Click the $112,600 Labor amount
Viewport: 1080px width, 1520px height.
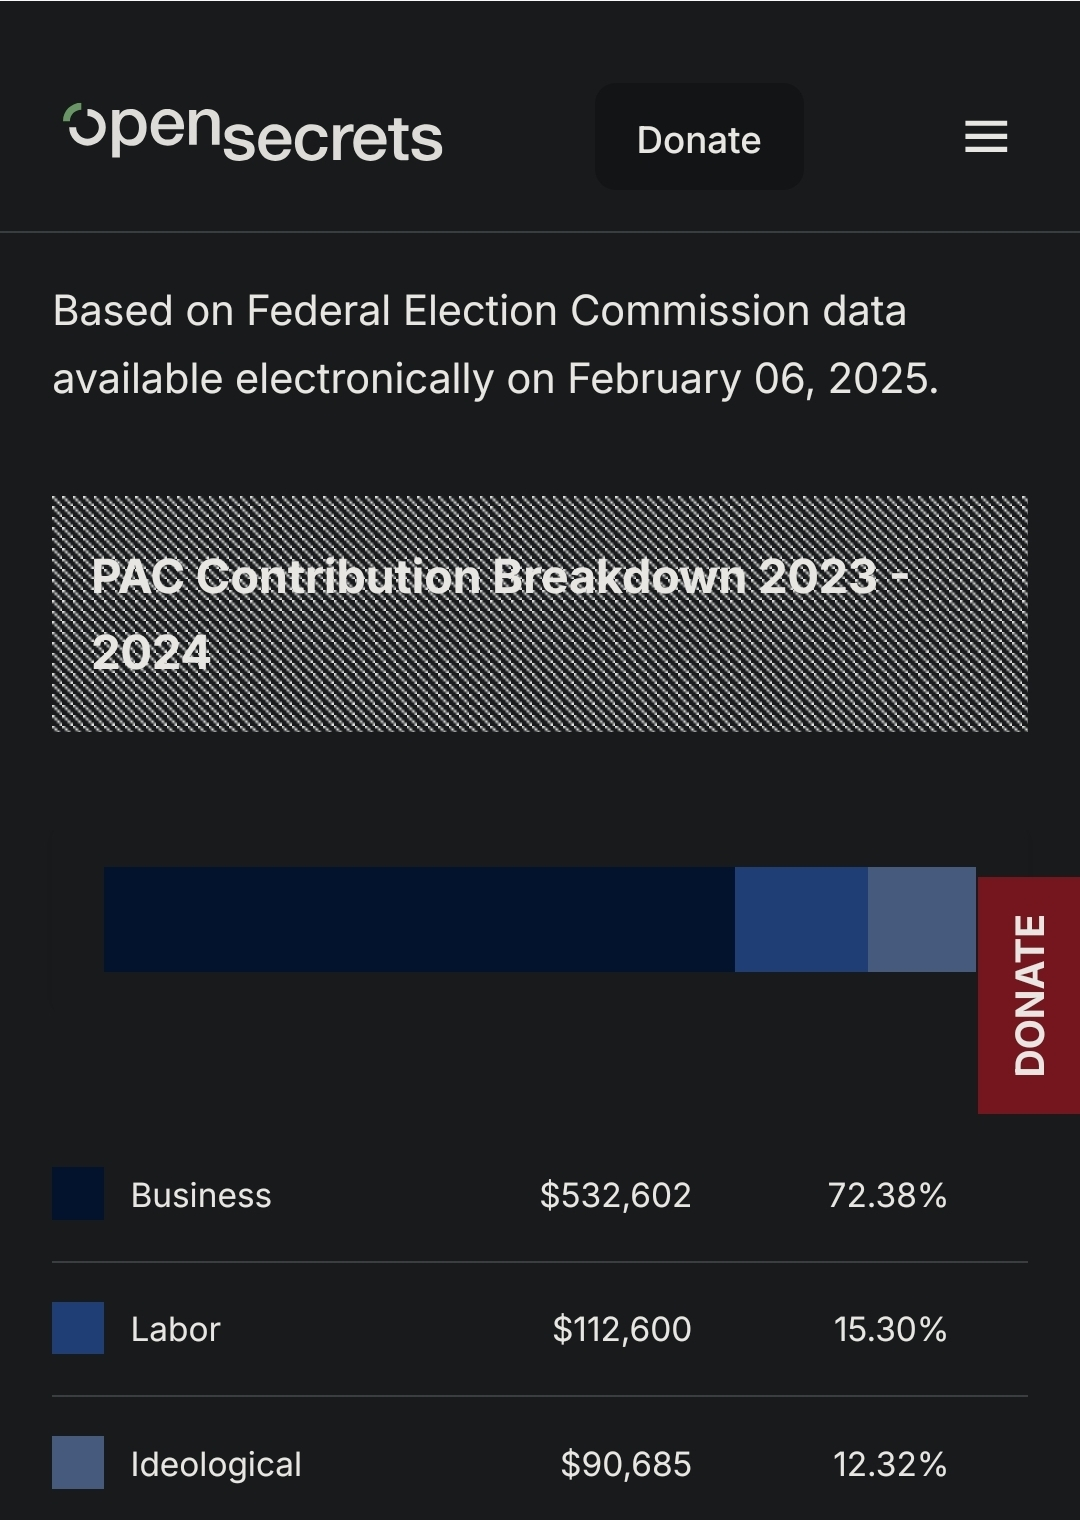point(621,1329)
